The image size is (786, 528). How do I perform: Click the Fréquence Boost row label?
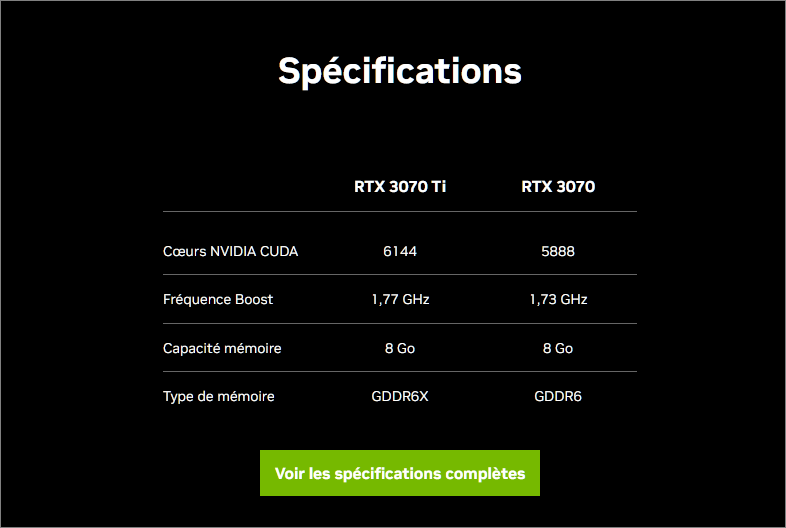pyautogui.click(x=218, y=299)
